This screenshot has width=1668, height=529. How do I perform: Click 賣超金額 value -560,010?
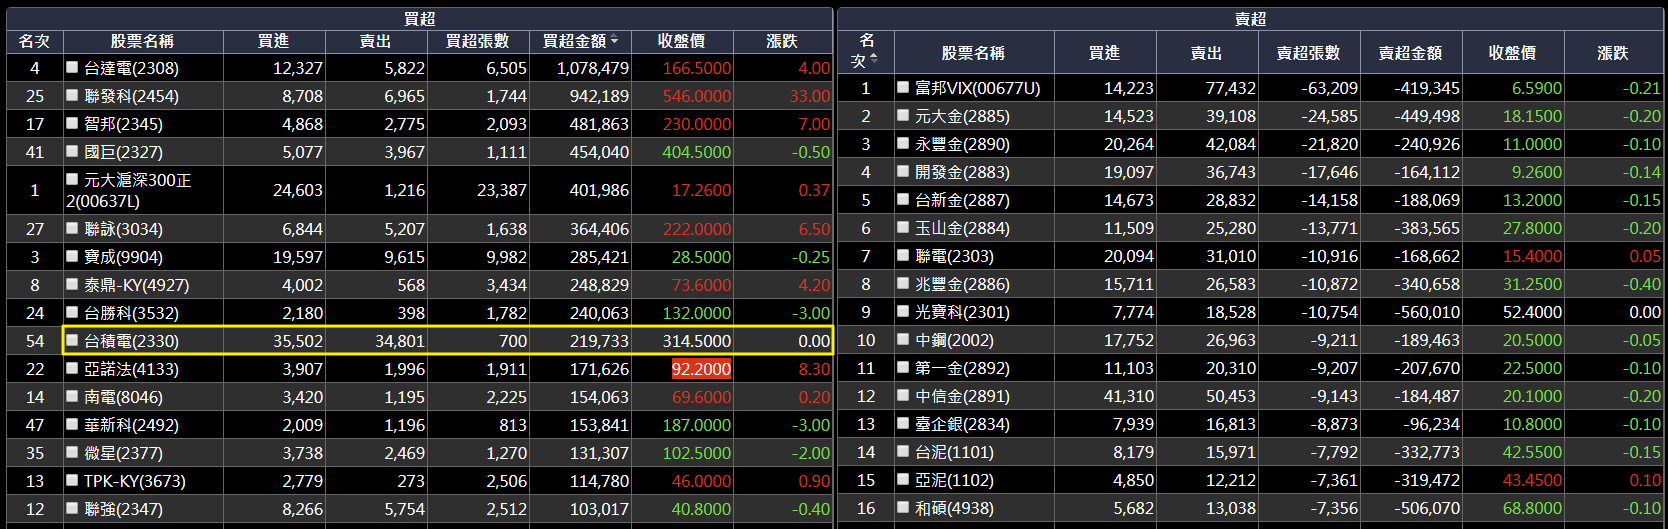[x=1427, y=312]
